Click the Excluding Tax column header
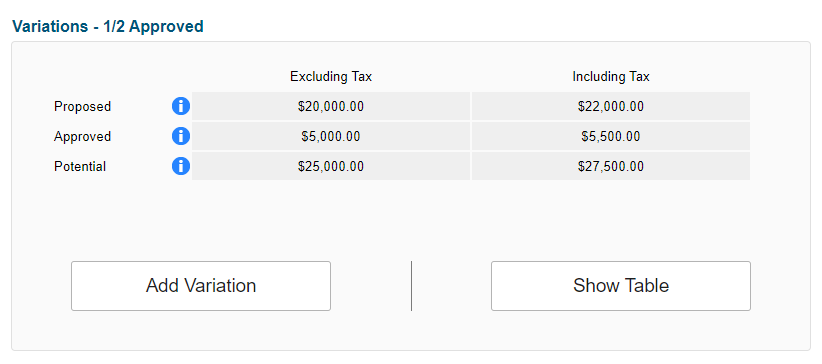822x364 pixels. [x=331, y=77]
